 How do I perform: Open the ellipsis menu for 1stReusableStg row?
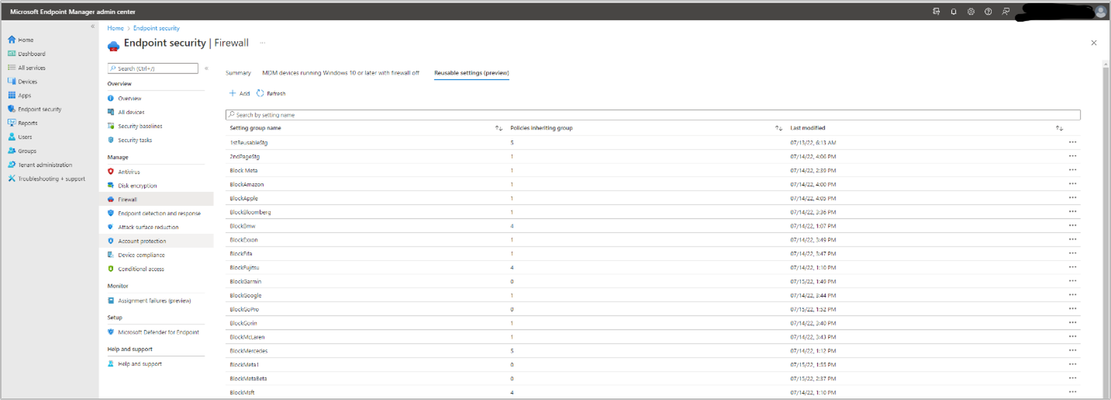coord(1072,142)
